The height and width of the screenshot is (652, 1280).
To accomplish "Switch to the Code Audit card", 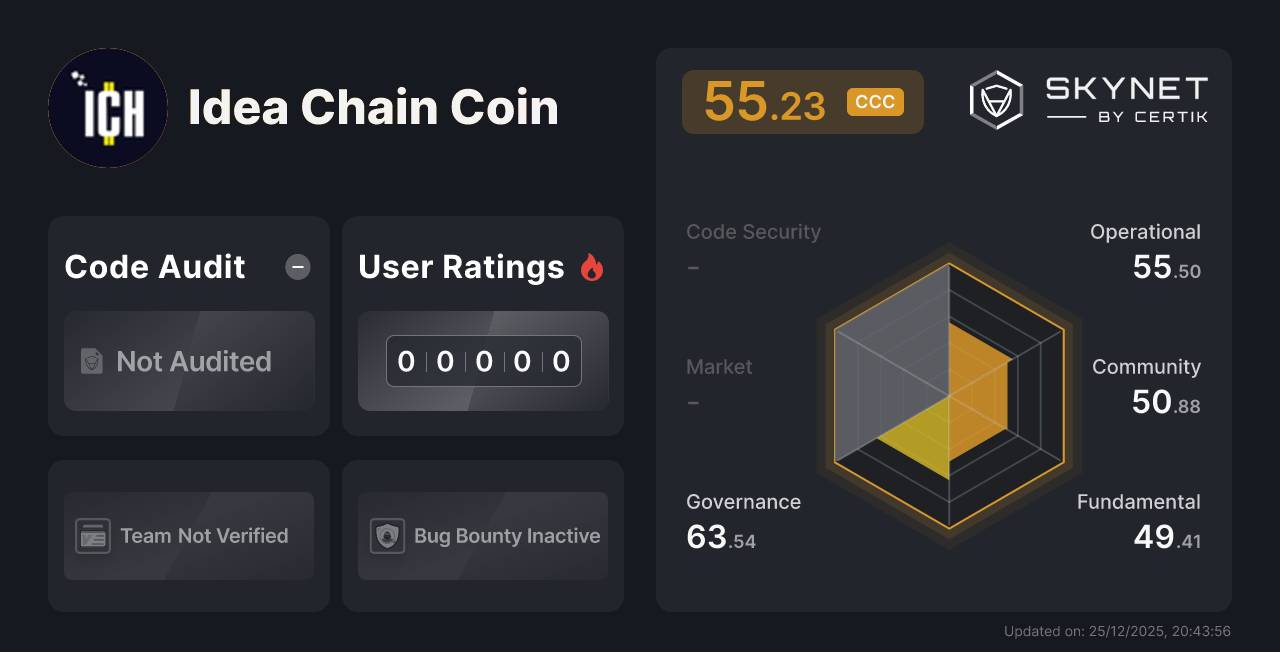I will tap(188, 325).
